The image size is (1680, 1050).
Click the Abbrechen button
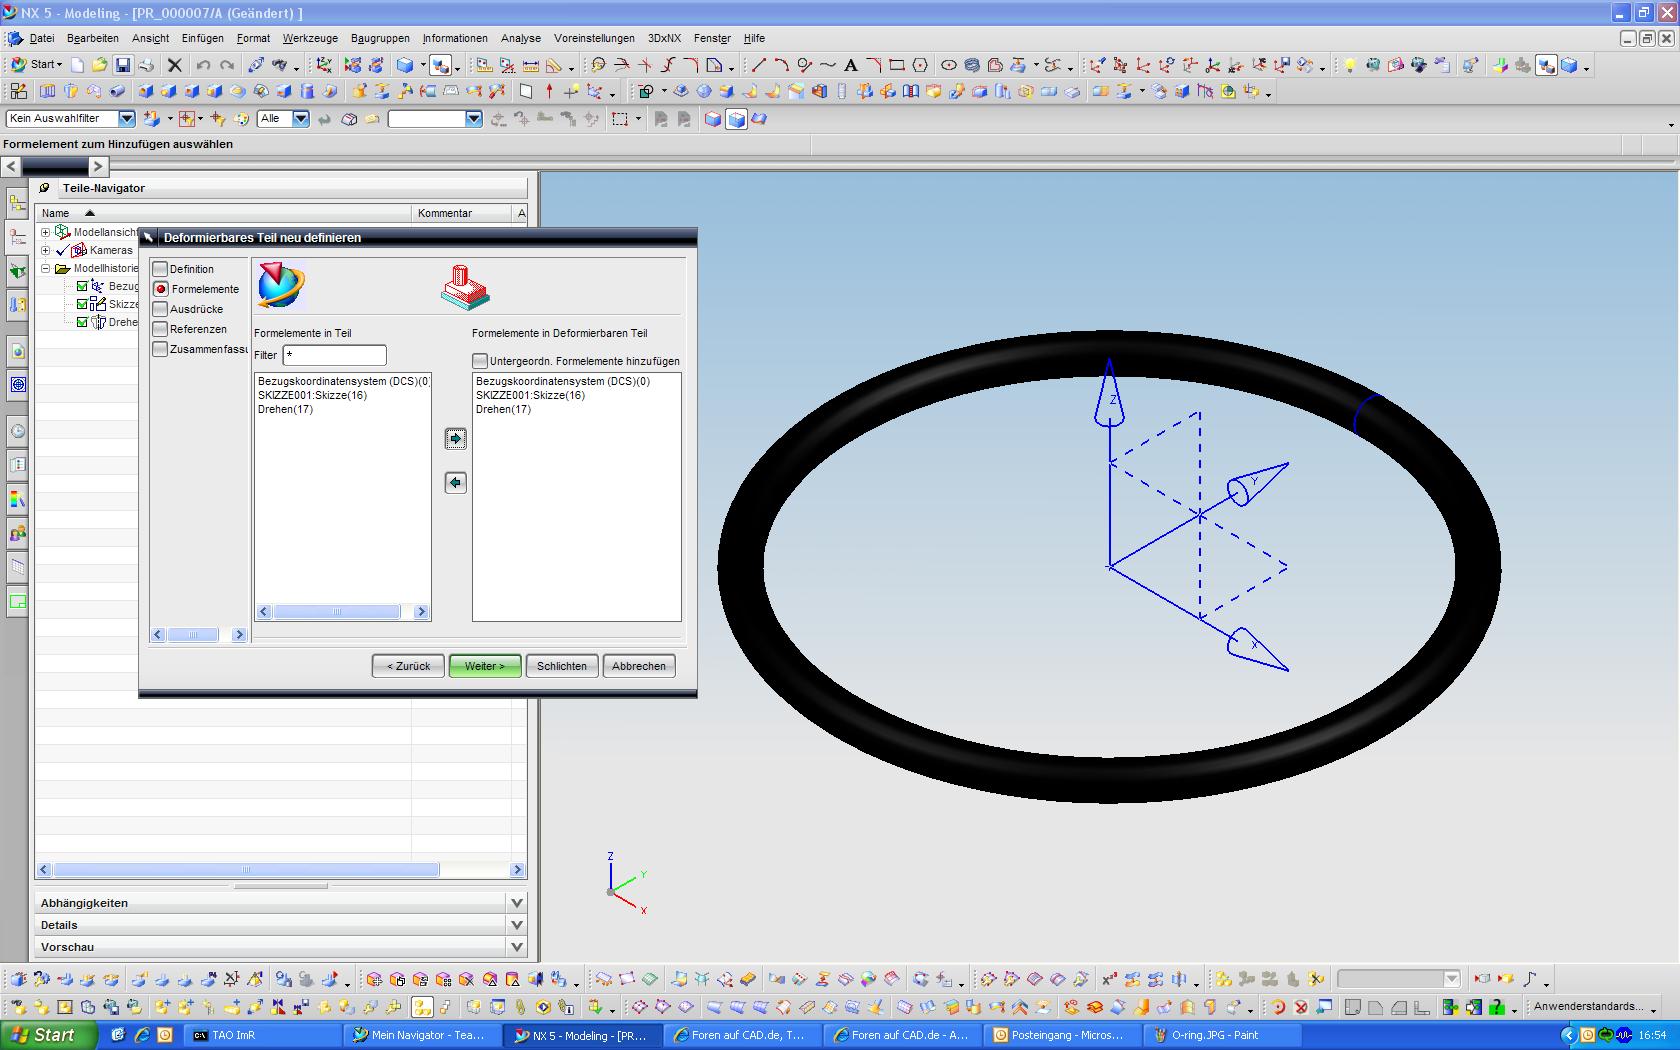(x=639, y=666)
